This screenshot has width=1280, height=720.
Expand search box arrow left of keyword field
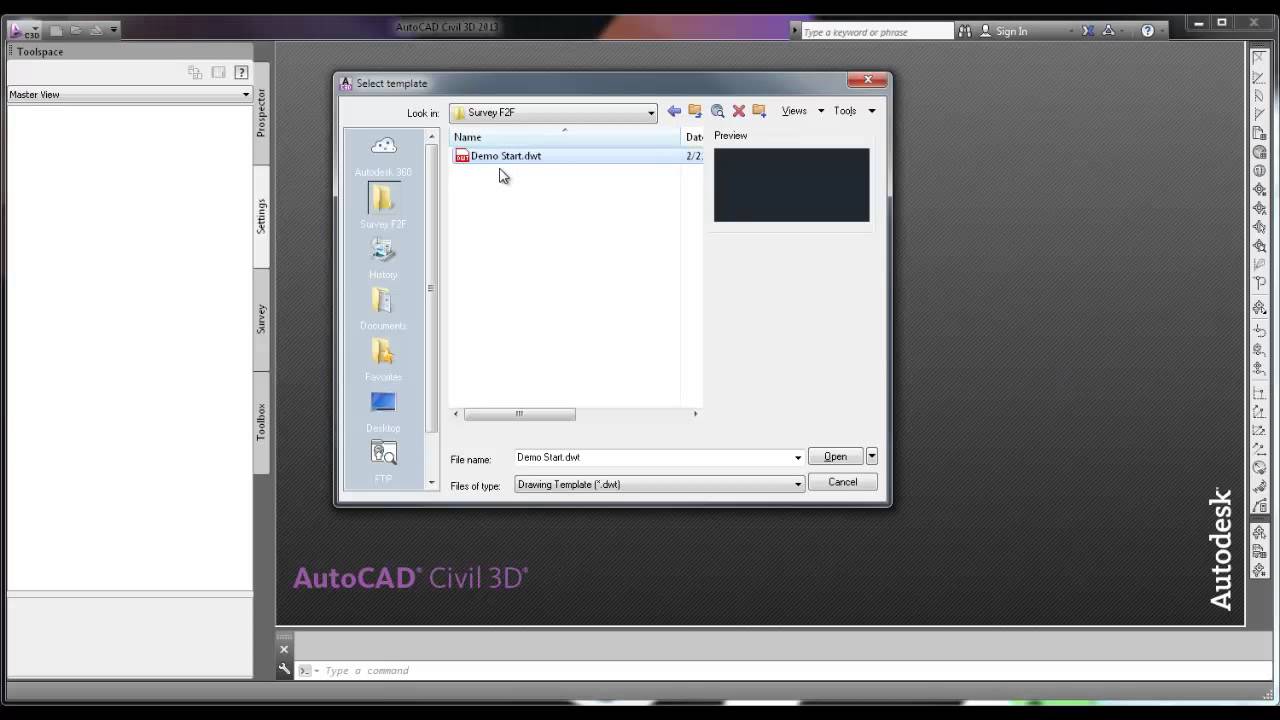click(796, 31)
